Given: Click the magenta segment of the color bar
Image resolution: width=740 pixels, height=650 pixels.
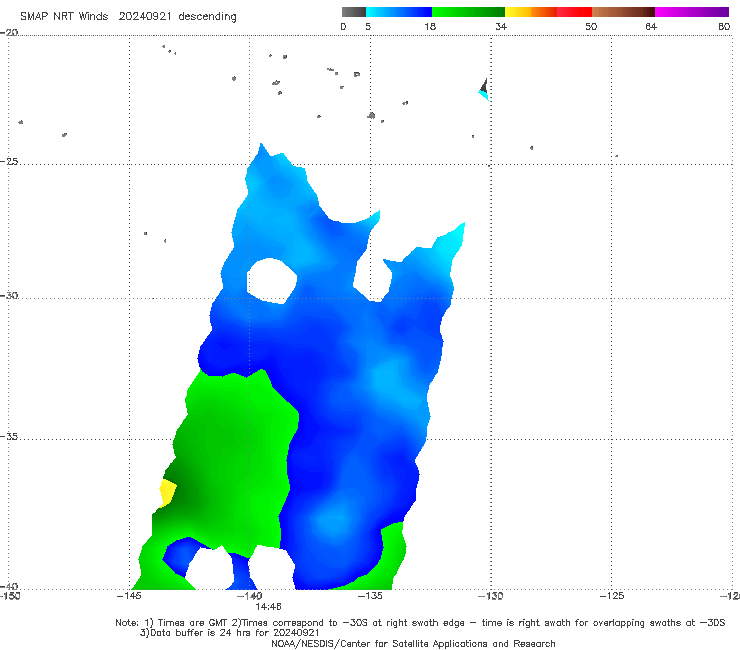Looking at the screenshot, I should click(692, 12).
